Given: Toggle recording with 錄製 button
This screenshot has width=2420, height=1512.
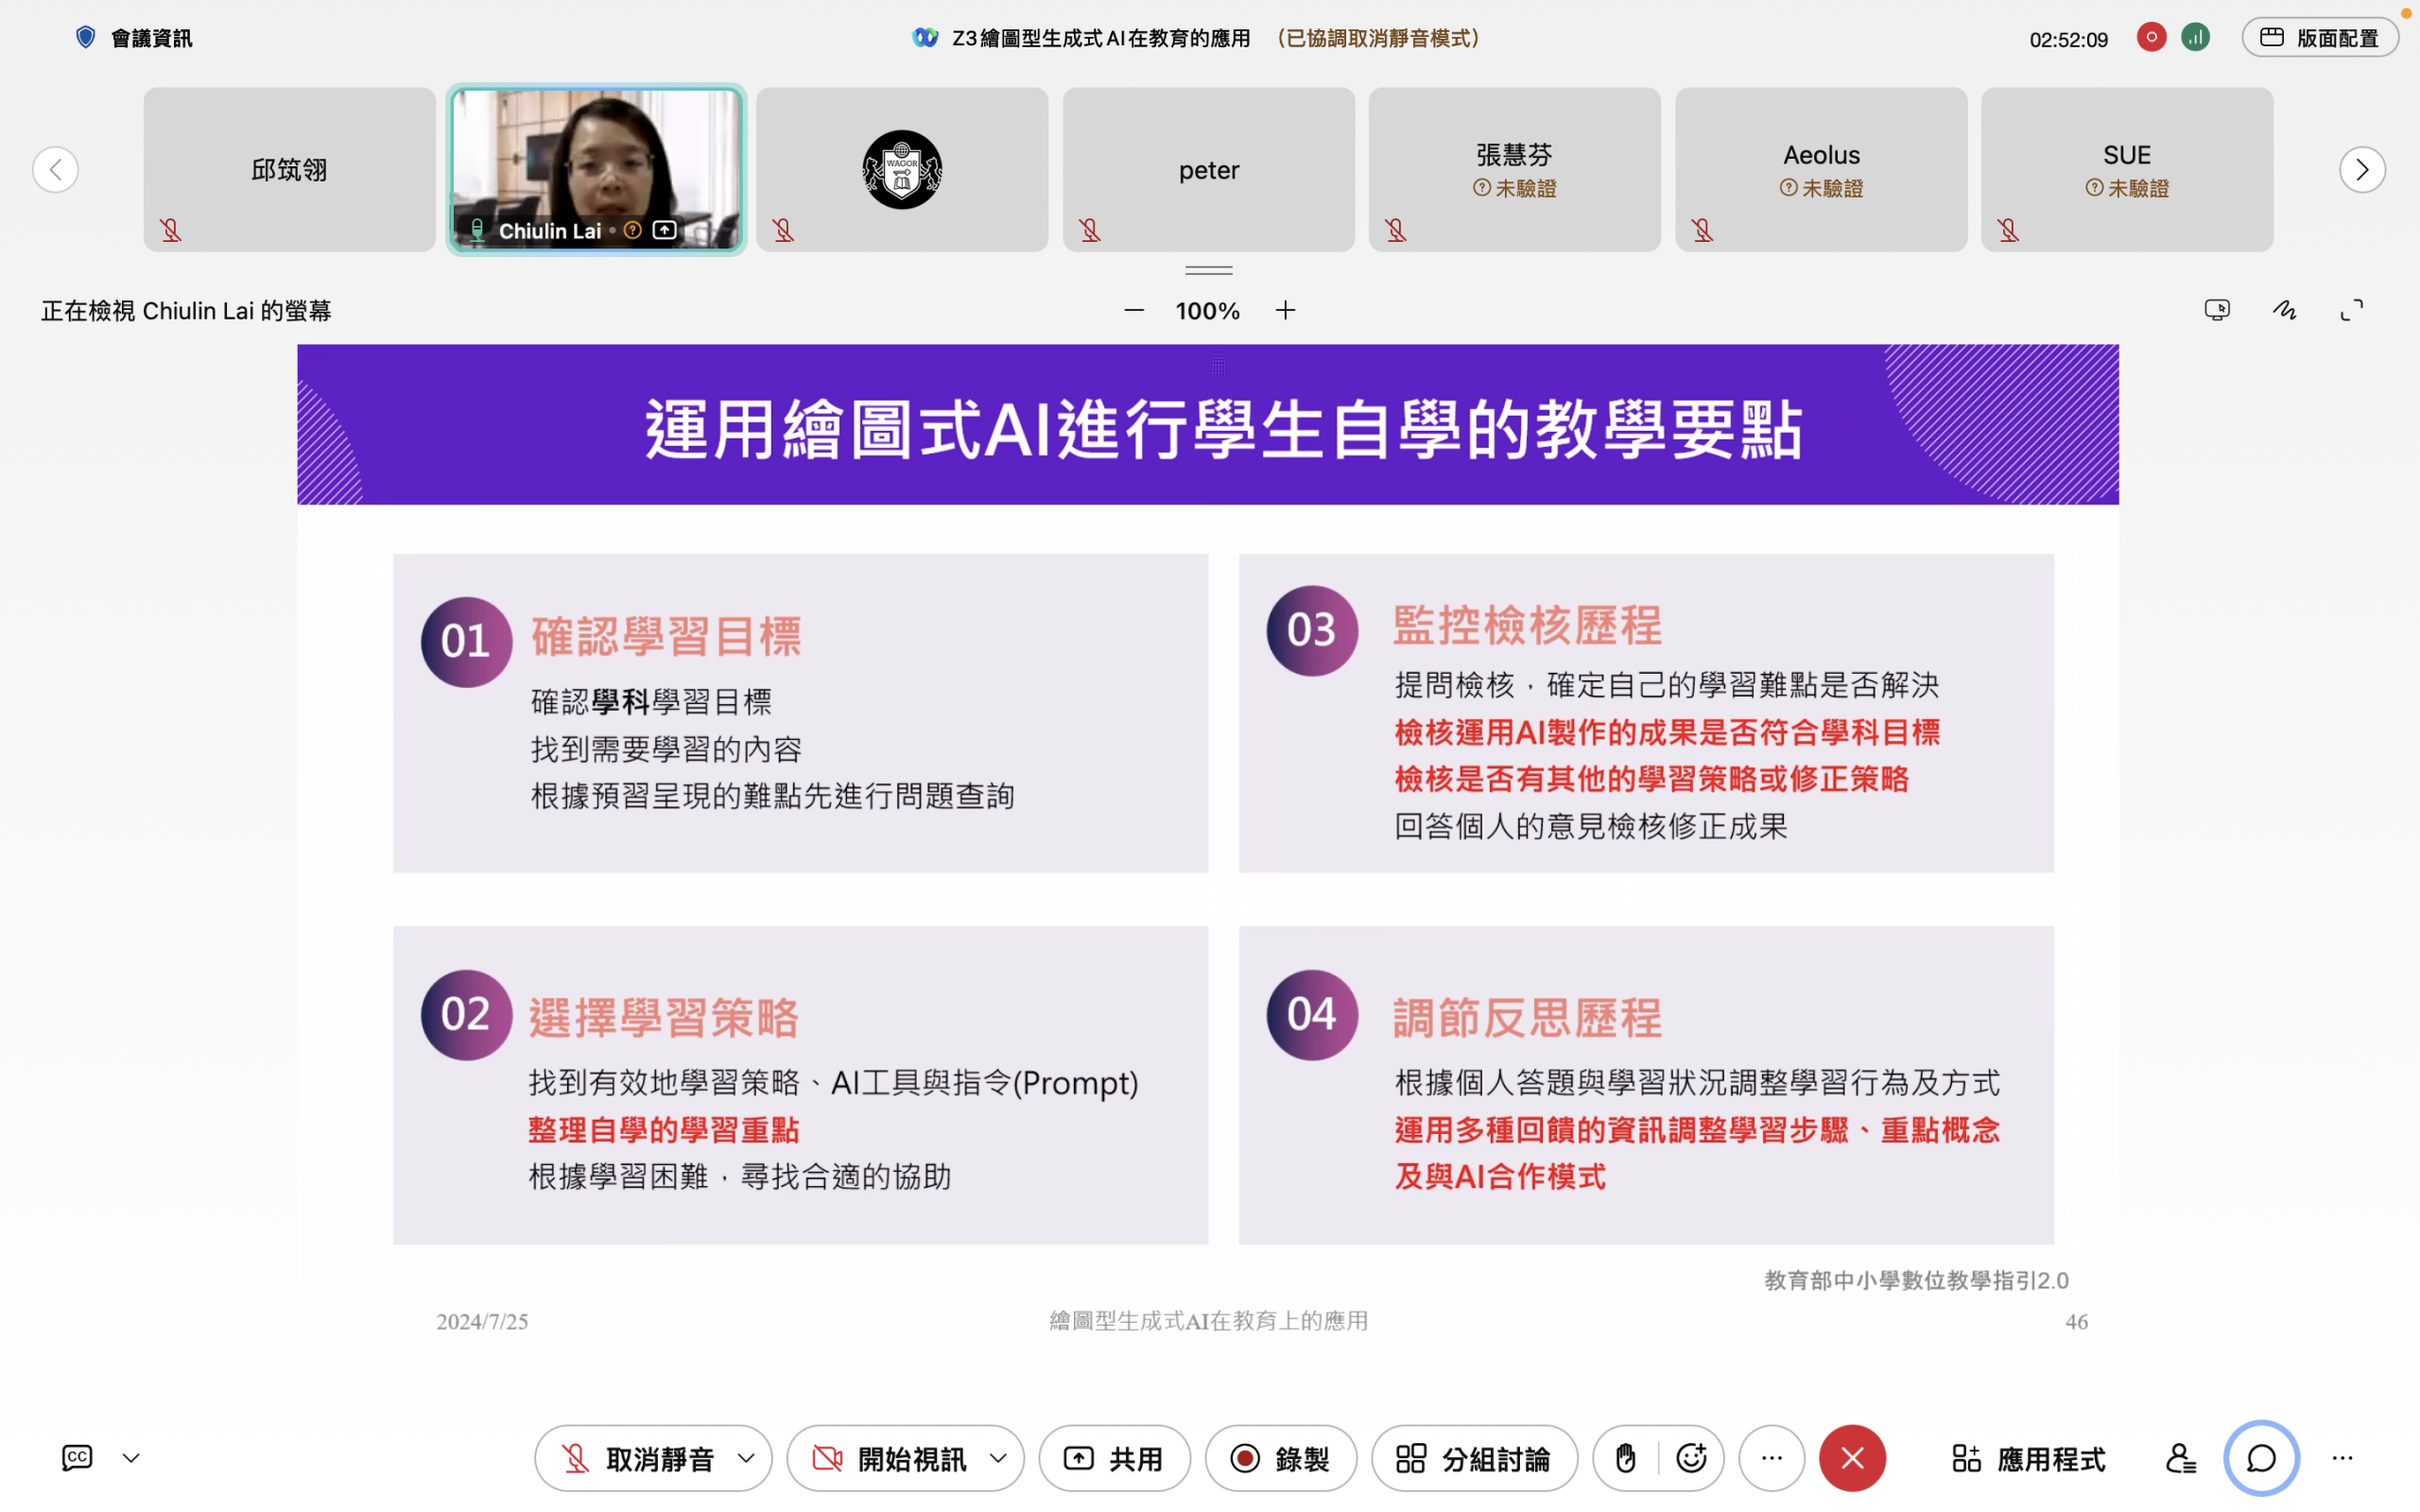Looking at the screenshot, I should pos(1281,1458).
